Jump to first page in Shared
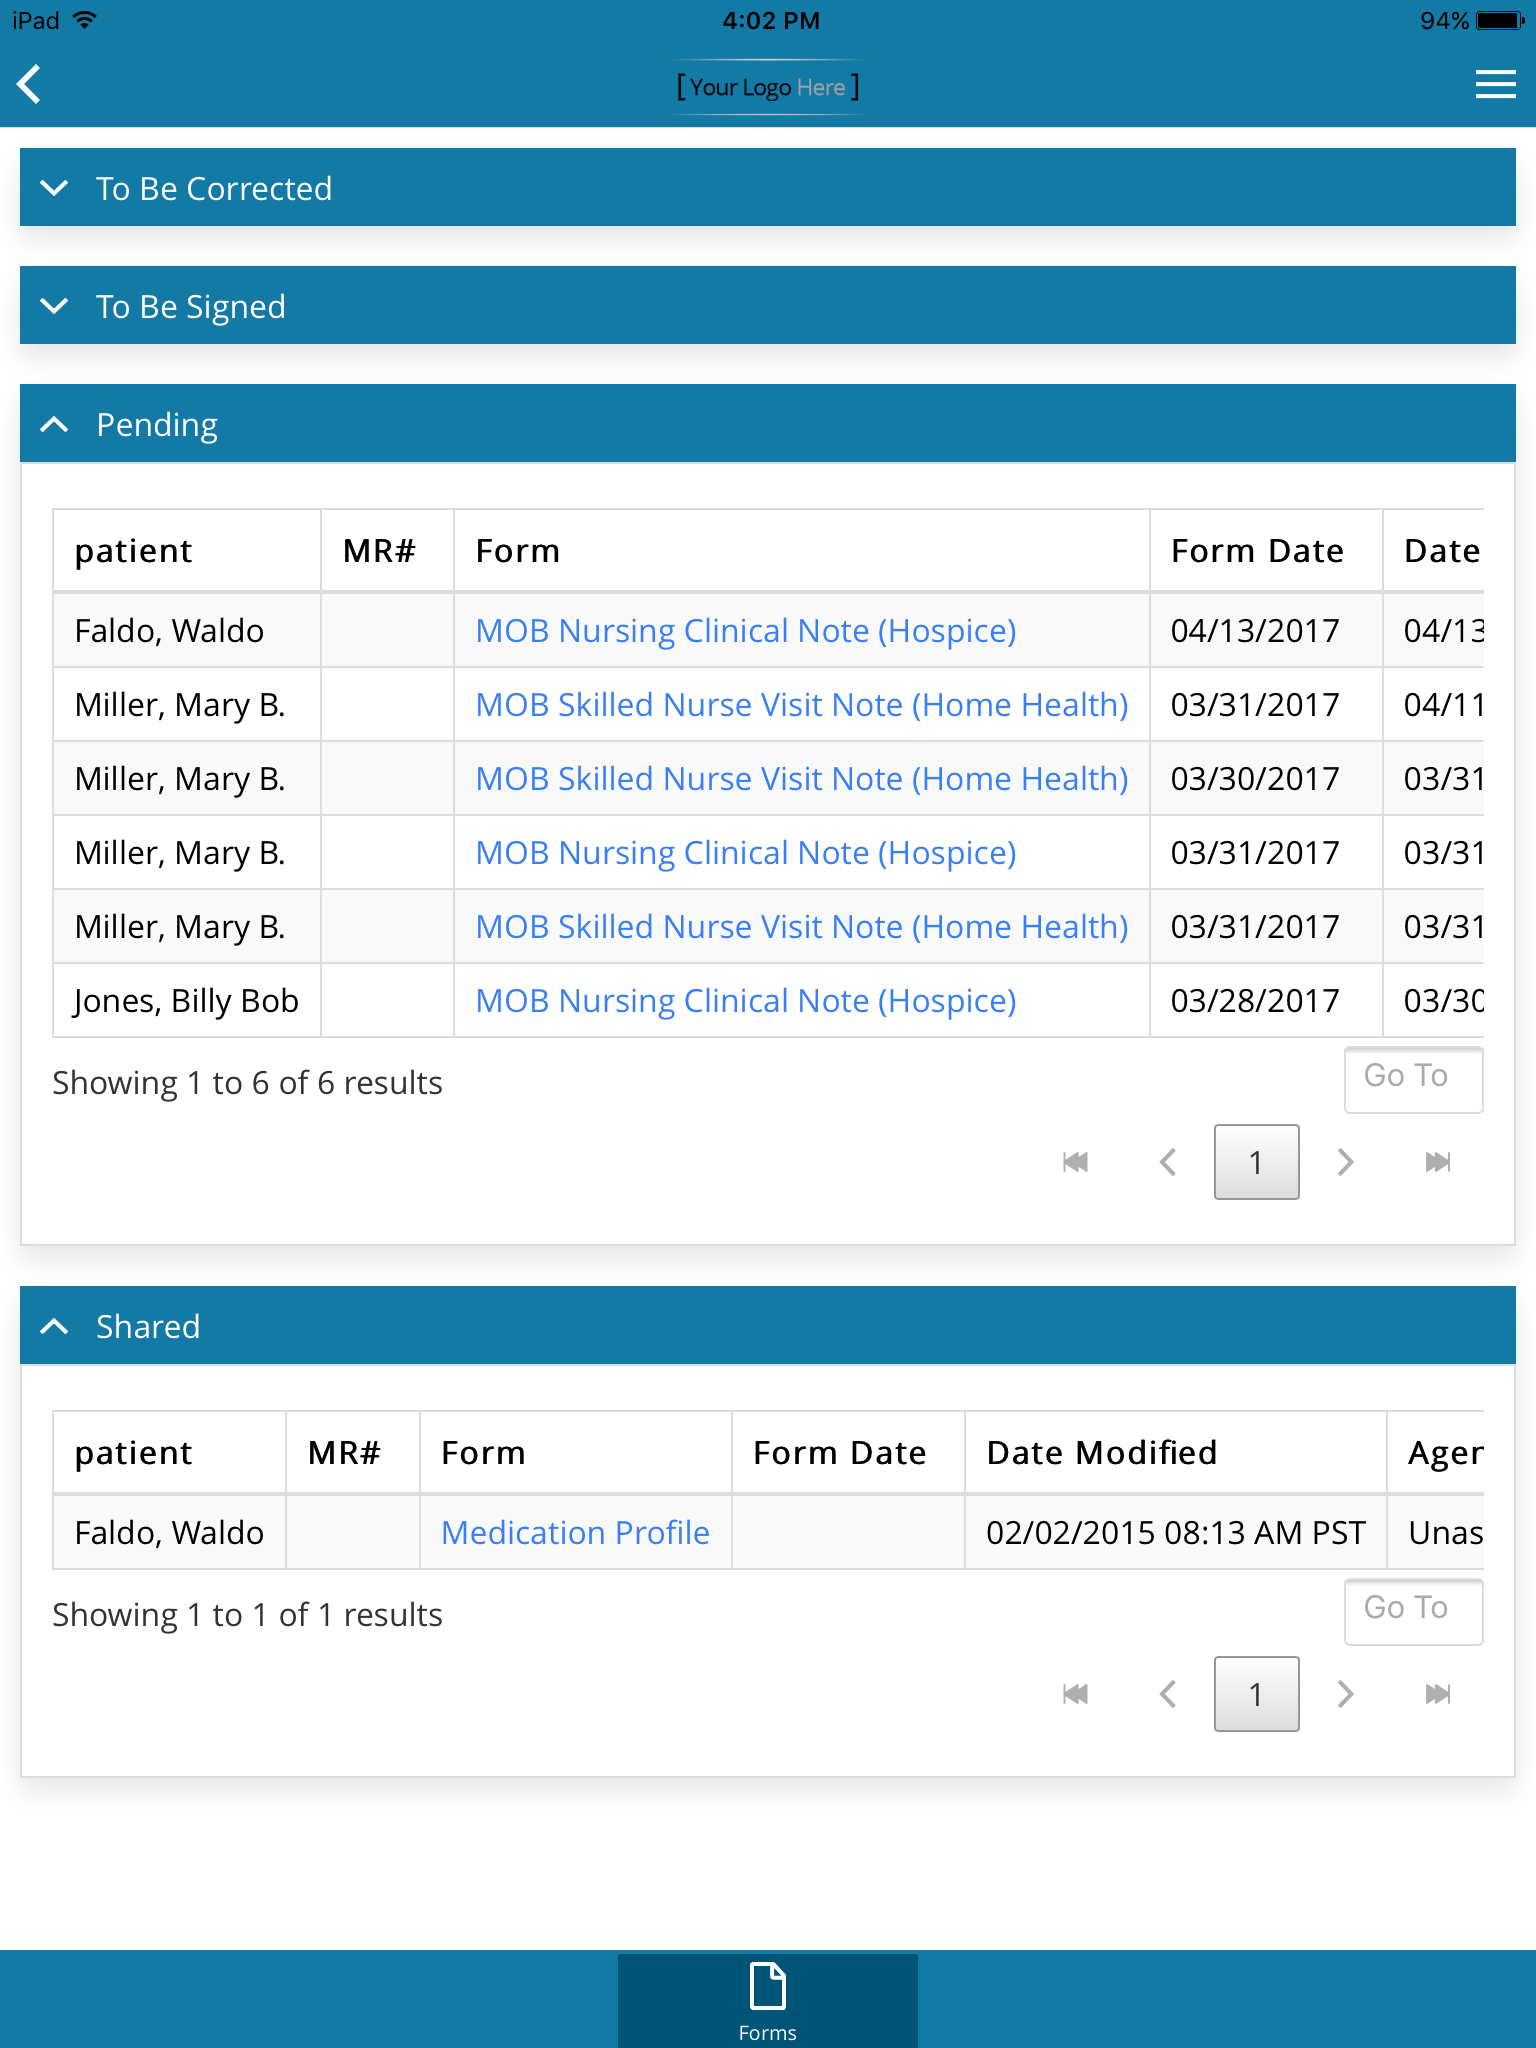Image resolution: width=1536 pixels, height=2048 pixels. 1075,1694
